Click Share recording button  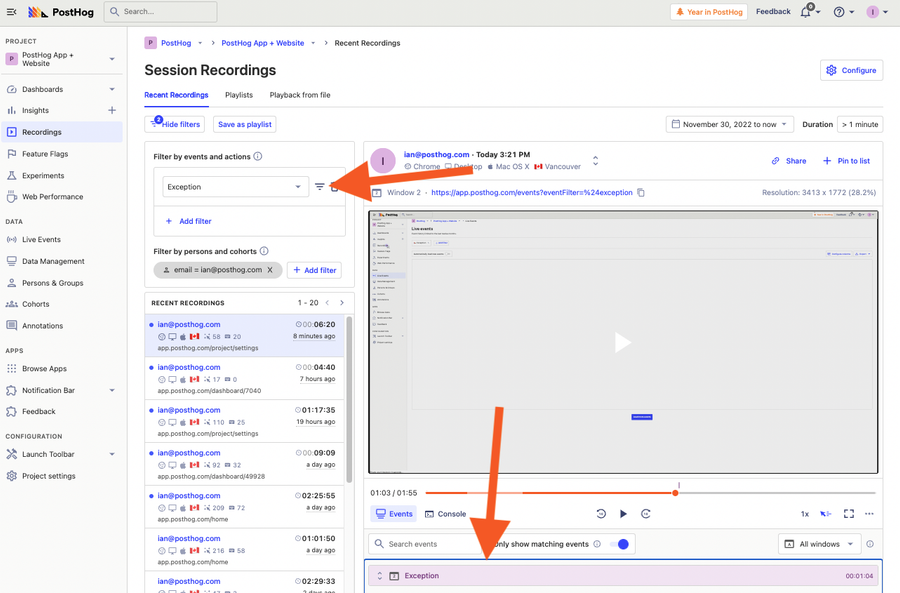coord(789,161)
